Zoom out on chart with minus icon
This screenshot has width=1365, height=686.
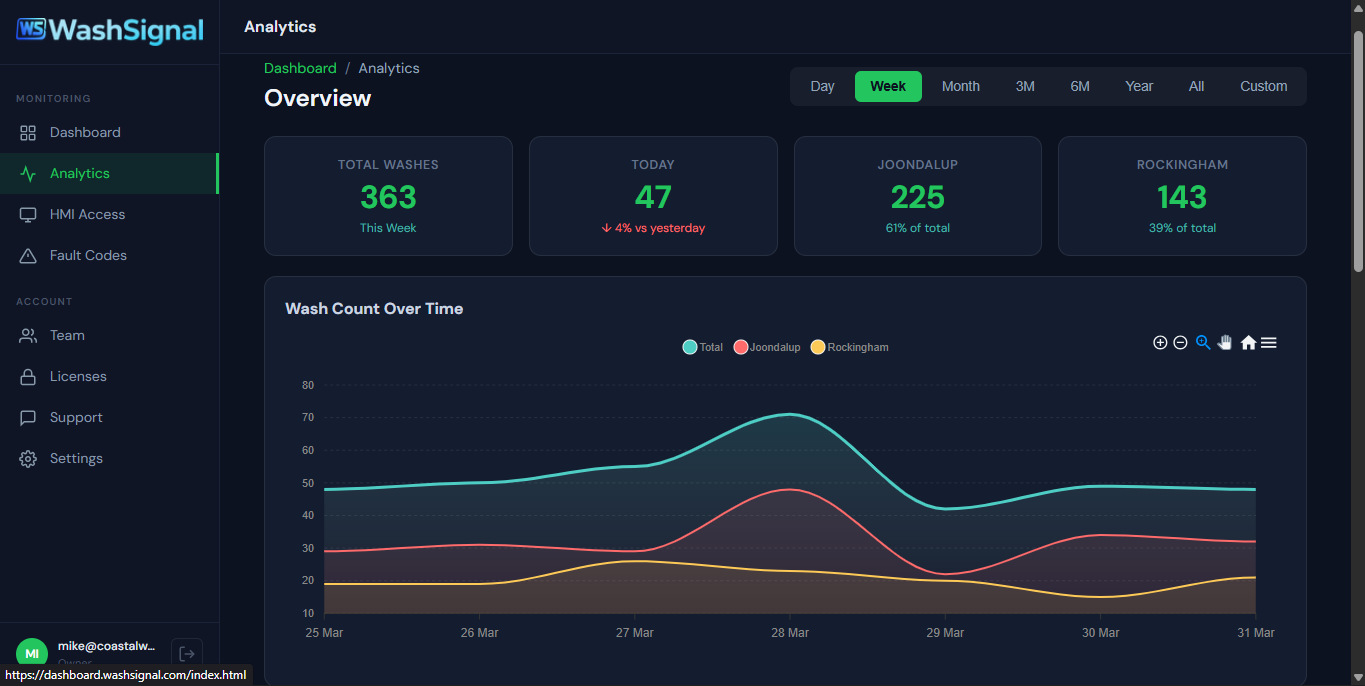[1180, 343]
